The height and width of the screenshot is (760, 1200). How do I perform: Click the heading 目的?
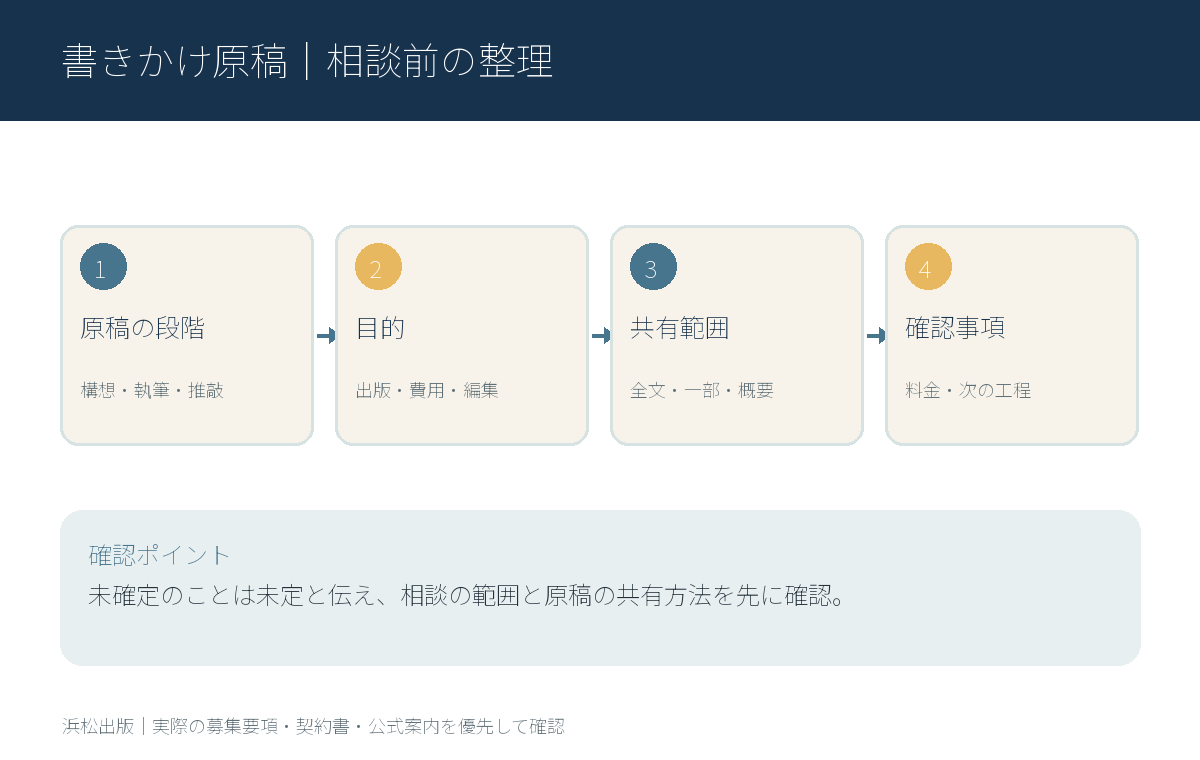(380, 328)
